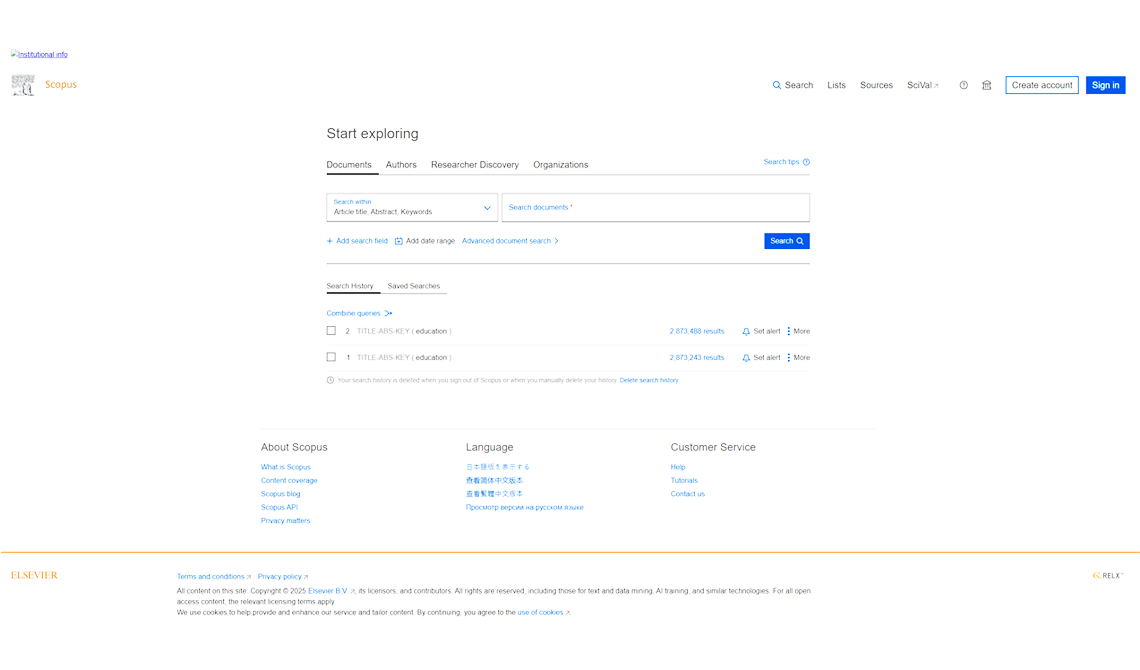Click the Elsevier footer logo
The width and height of the screenshot is (1140, 670).
[34, 576]
